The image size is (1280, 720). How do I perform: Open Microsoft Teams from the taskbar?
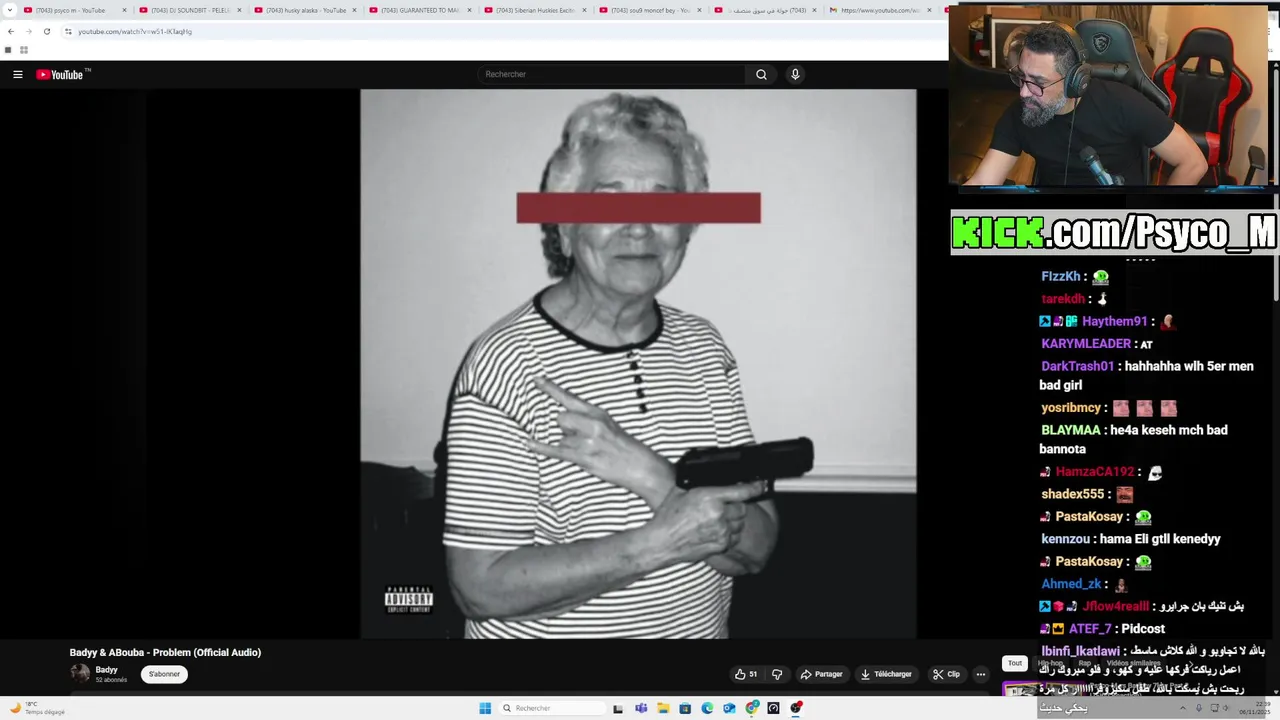pos(641,708)
